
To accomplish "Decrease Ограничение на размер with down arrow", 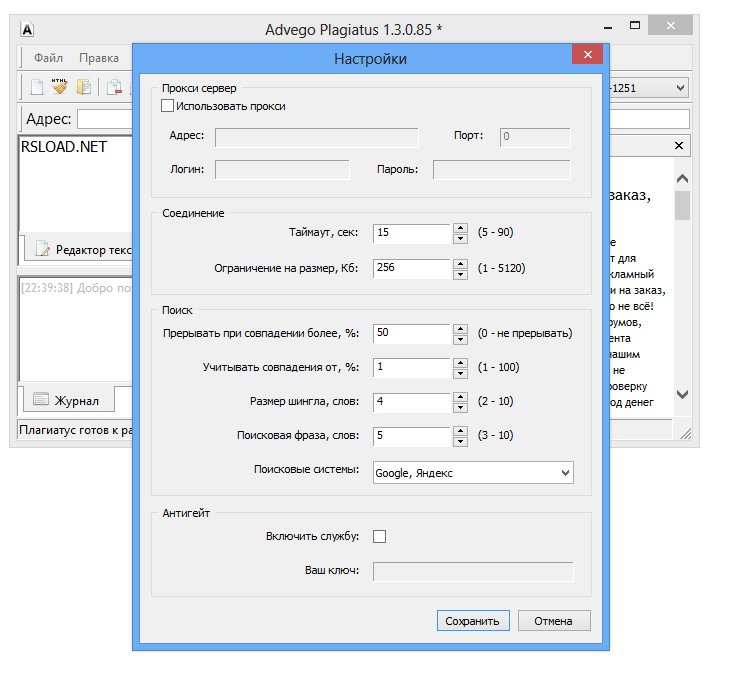I will pos(460,274).
